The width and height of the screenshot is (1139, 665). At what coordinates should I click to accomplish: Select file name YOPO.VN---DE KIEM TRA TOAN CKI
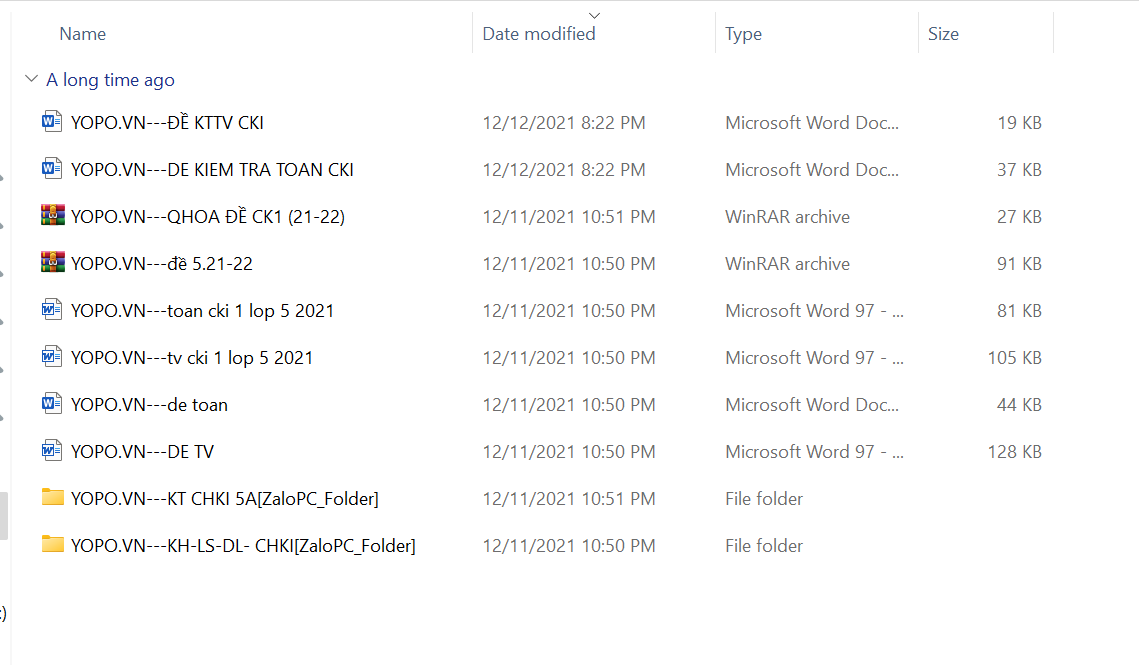[x=212, y=170]
